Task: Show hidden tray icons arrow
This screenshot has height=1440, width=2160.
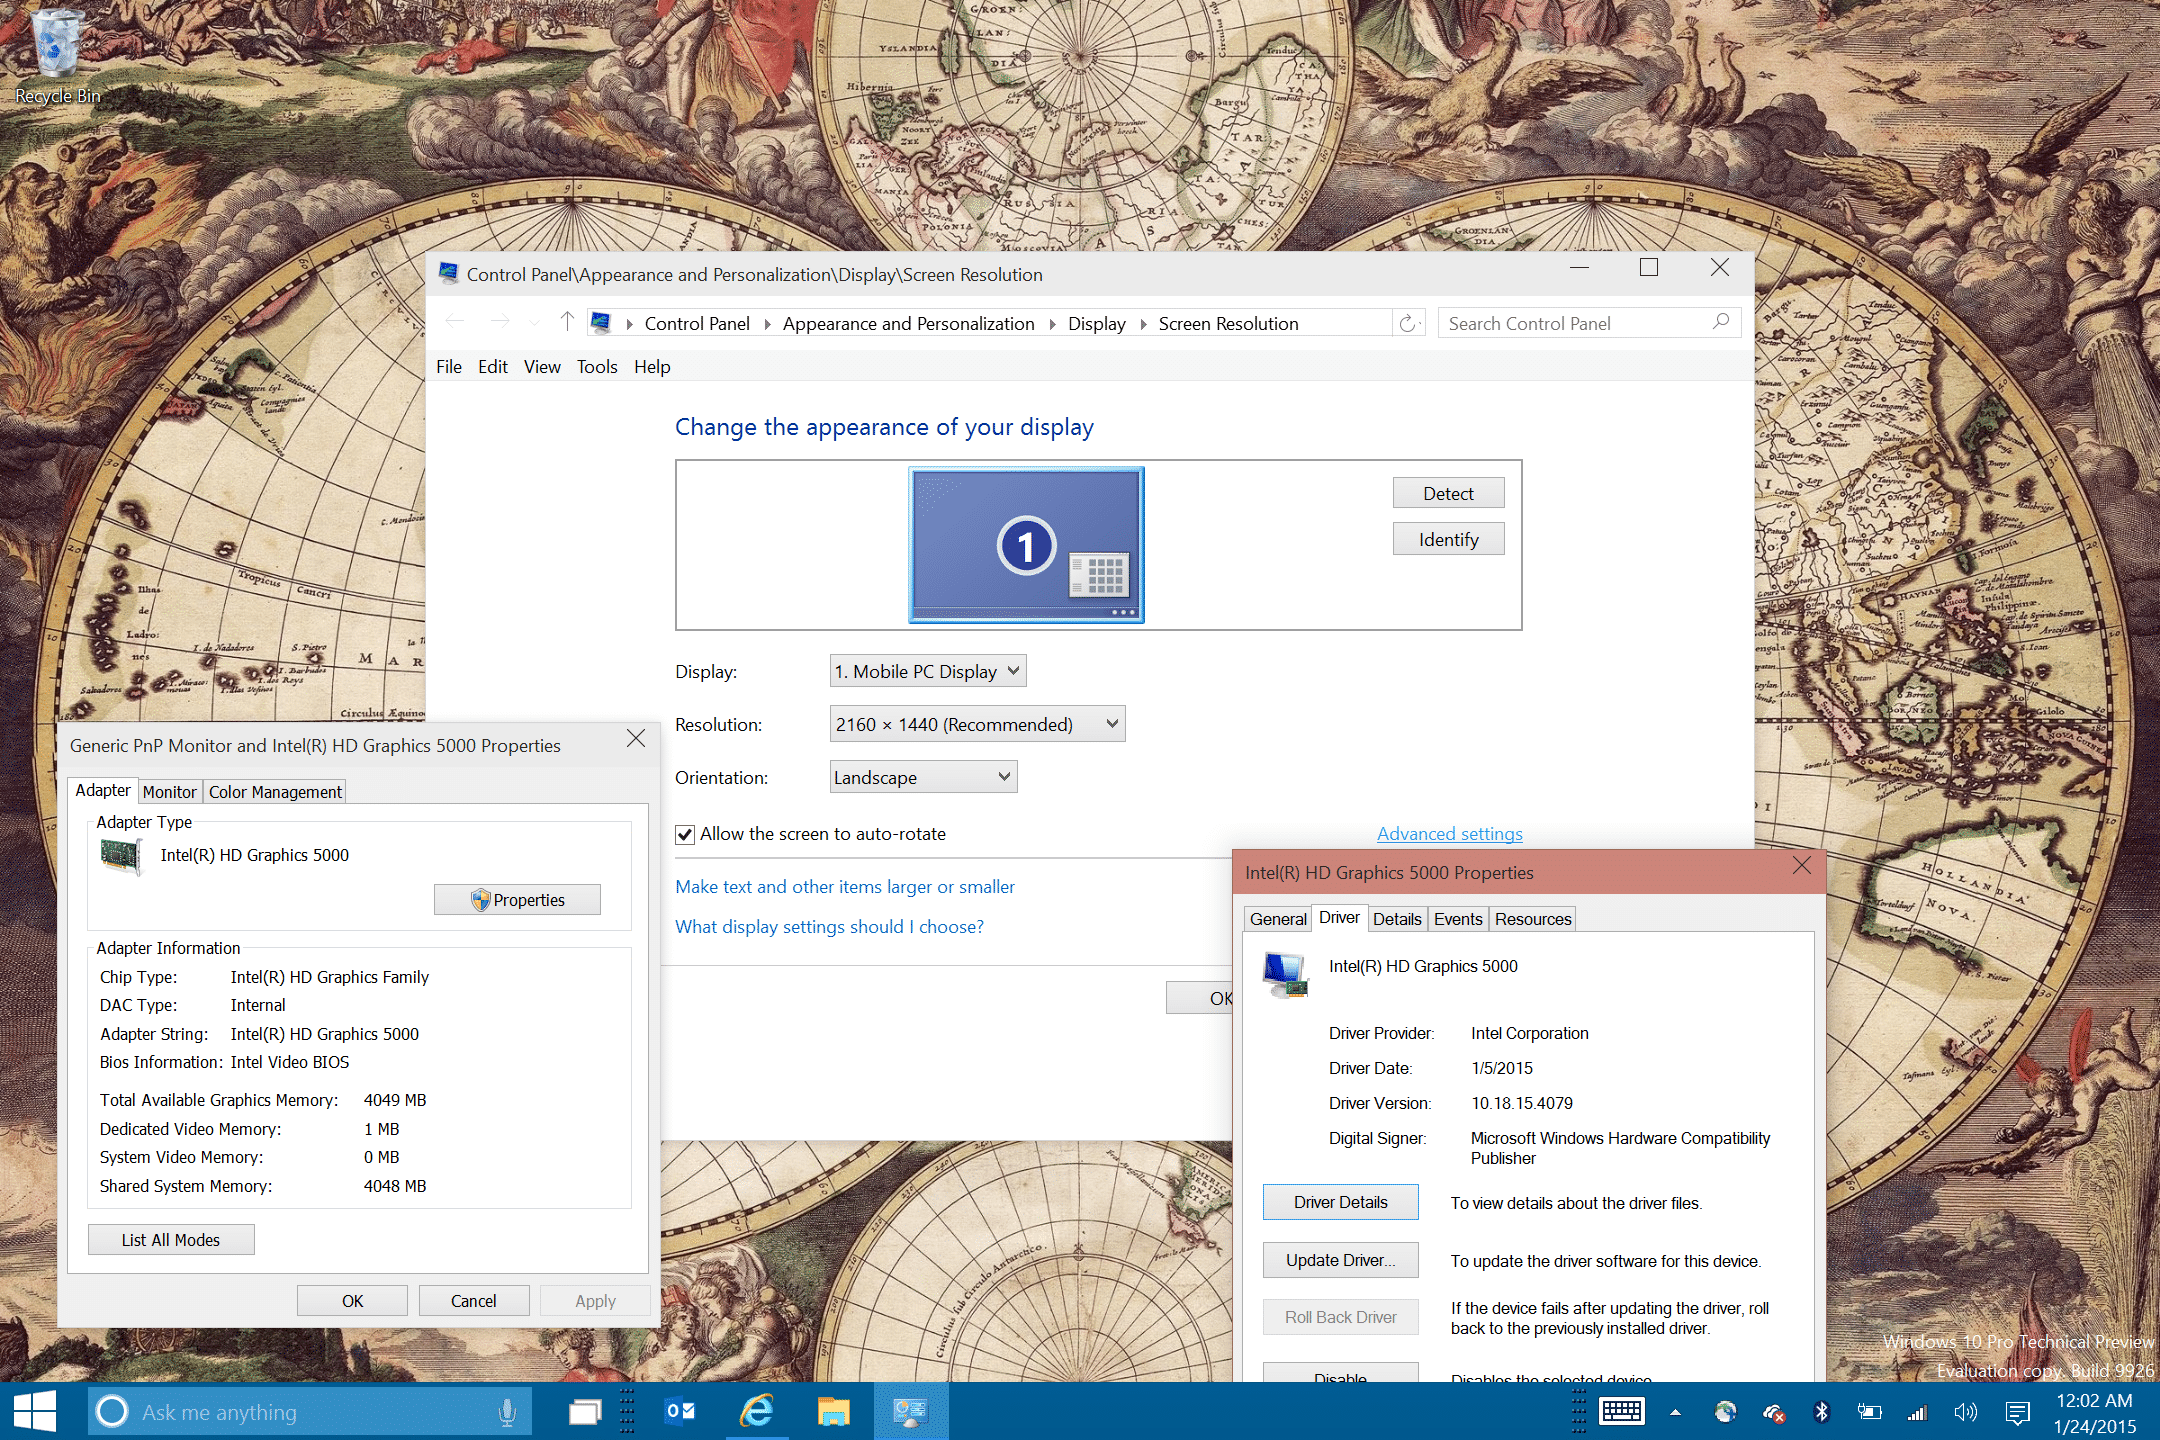Action: 1675,1412
